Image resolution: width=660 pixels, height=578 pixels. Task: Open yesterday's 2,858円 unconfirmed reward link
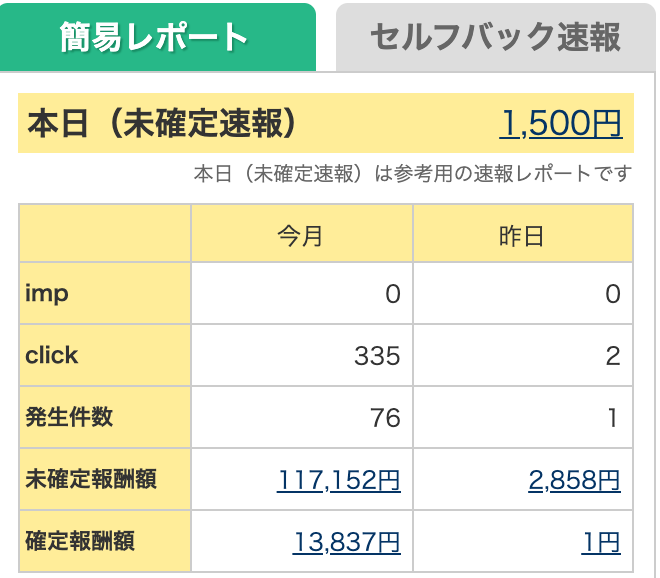574,480
